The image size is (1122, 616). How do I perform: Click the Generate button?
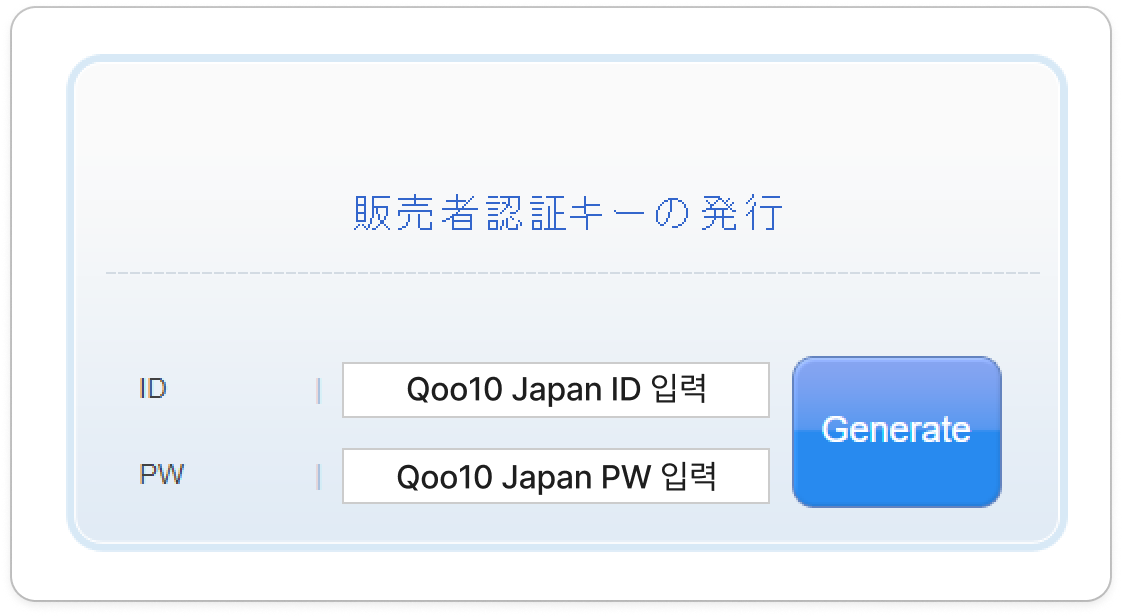(897, 432)
